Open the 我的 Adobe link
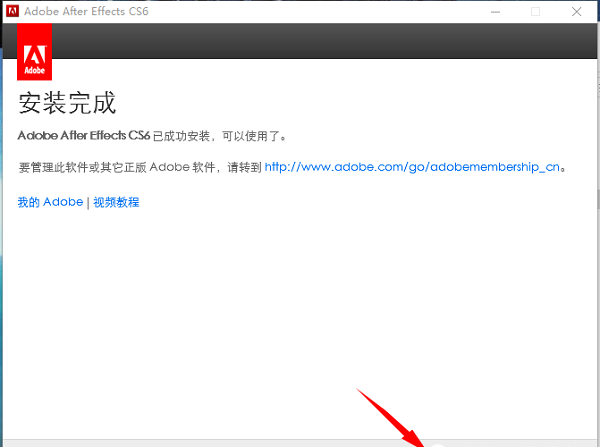The width and height of the screenshot is (600, 447). 50,202
